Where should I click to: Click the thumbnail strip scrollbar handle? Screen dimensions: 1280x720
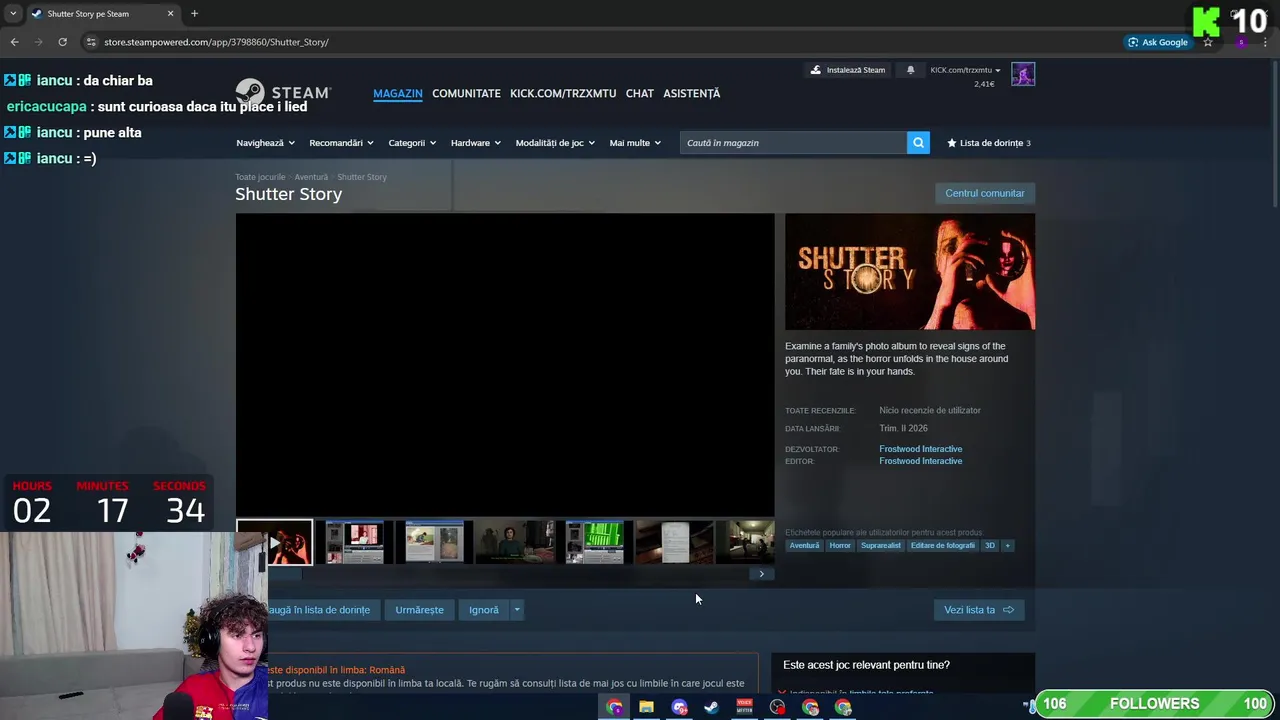tap(282, 574)
